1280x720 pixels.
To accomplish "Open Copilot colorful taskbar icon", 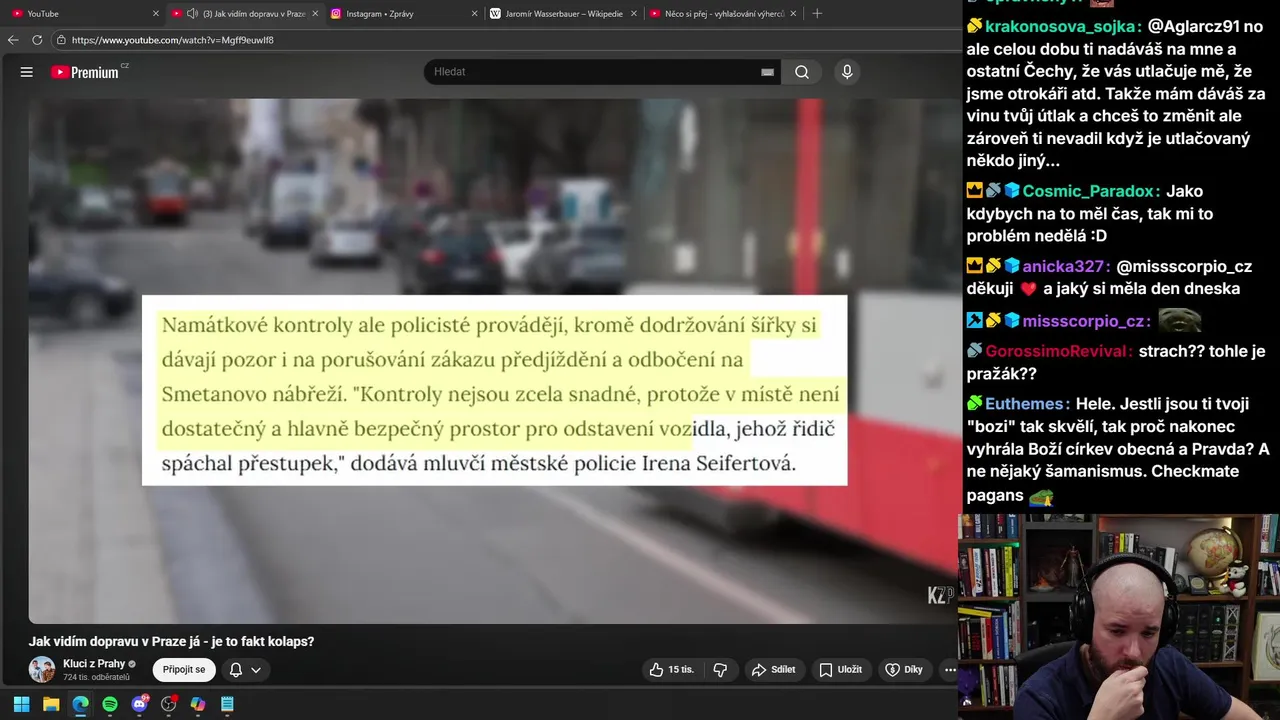I will coord(198,704).
